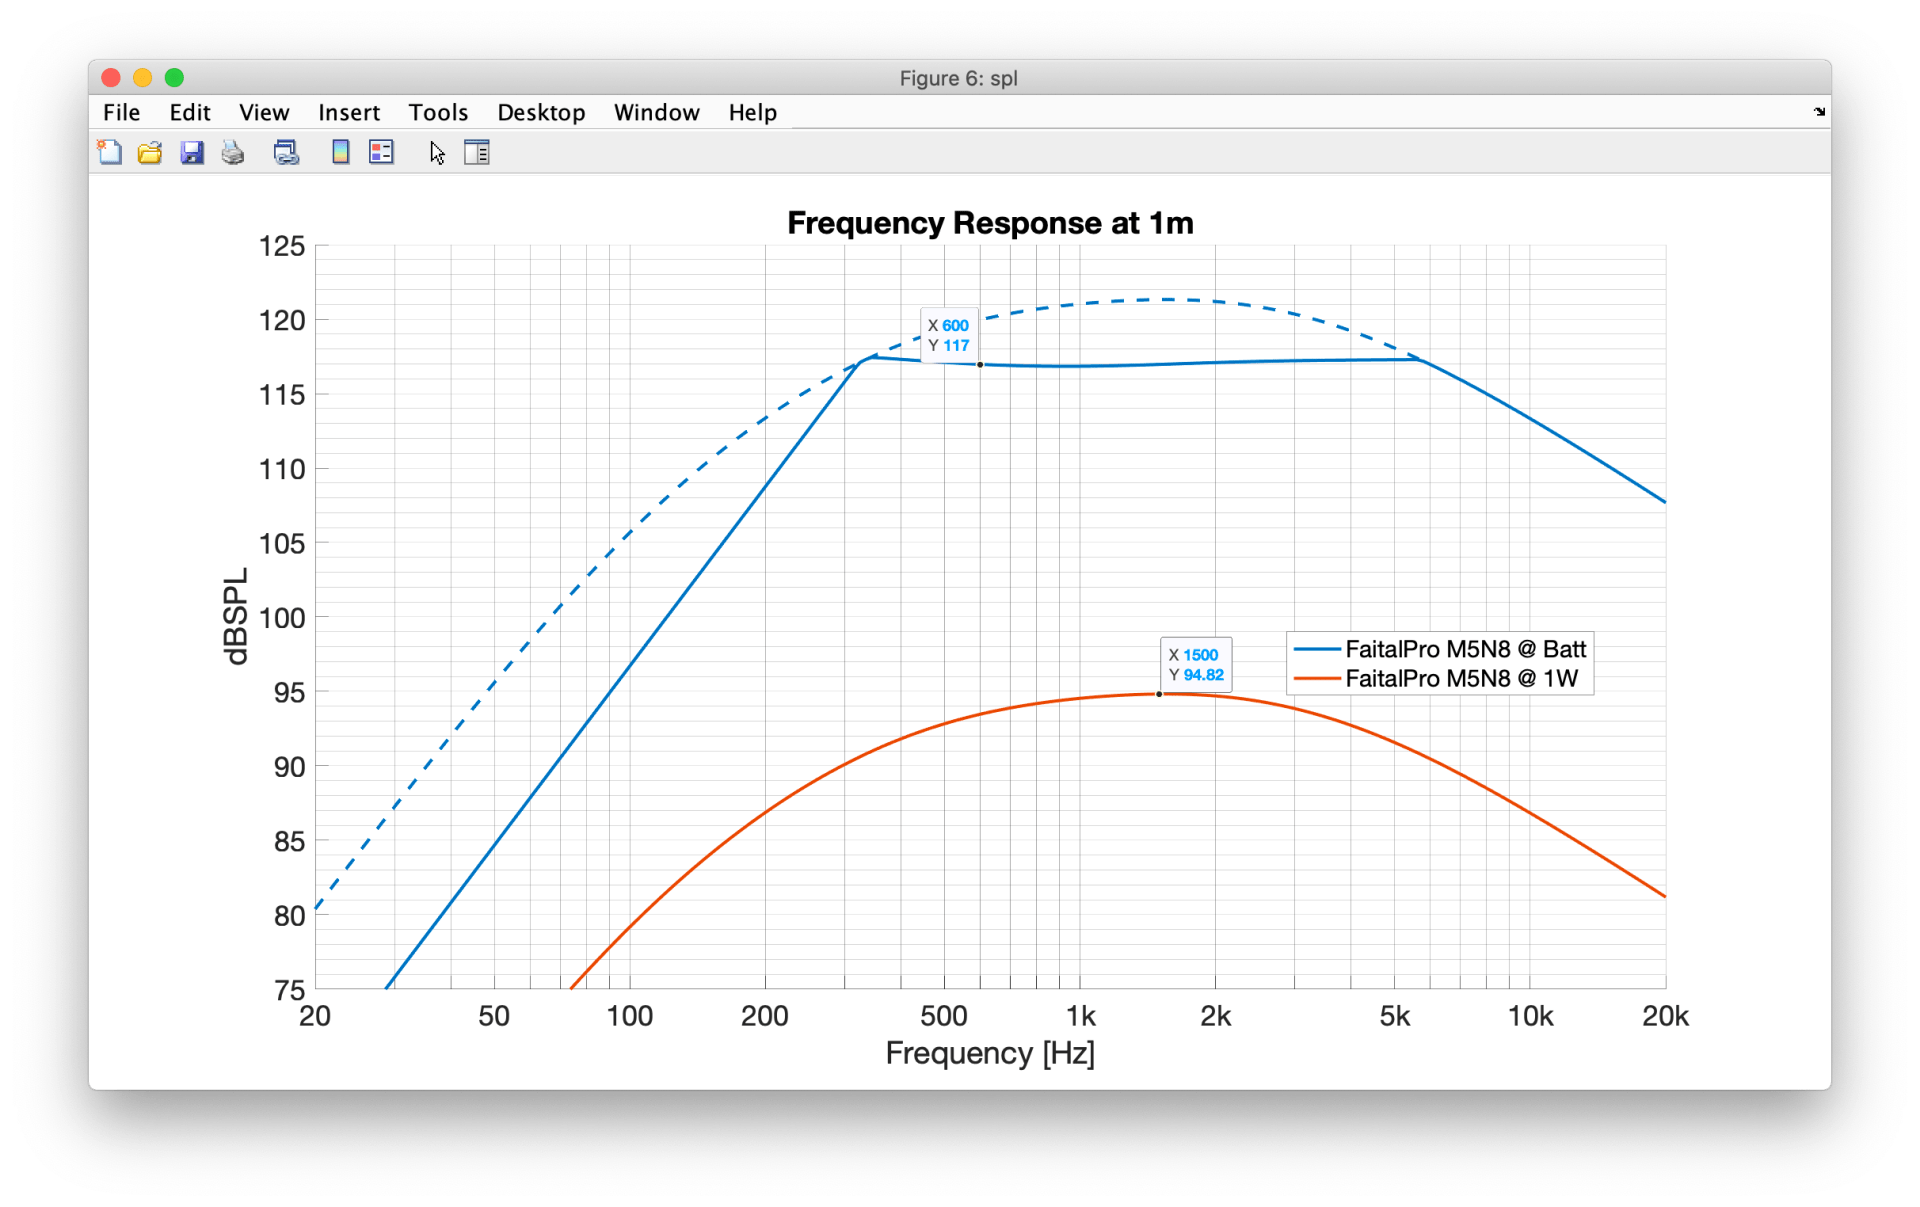
Task: Expand the Desktop menu
Action: [541, 113]
